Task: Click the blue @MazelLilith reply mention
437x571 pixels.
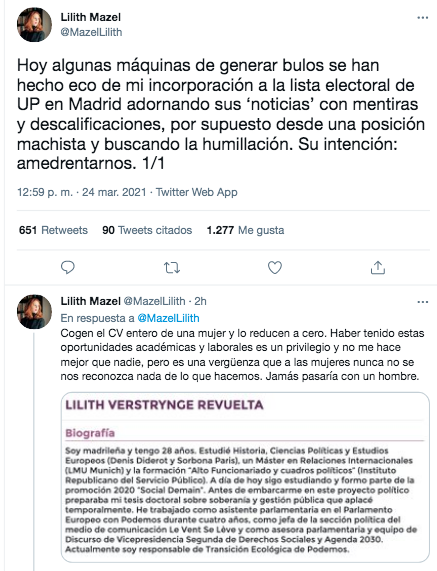Action: [x=168, y=318]
